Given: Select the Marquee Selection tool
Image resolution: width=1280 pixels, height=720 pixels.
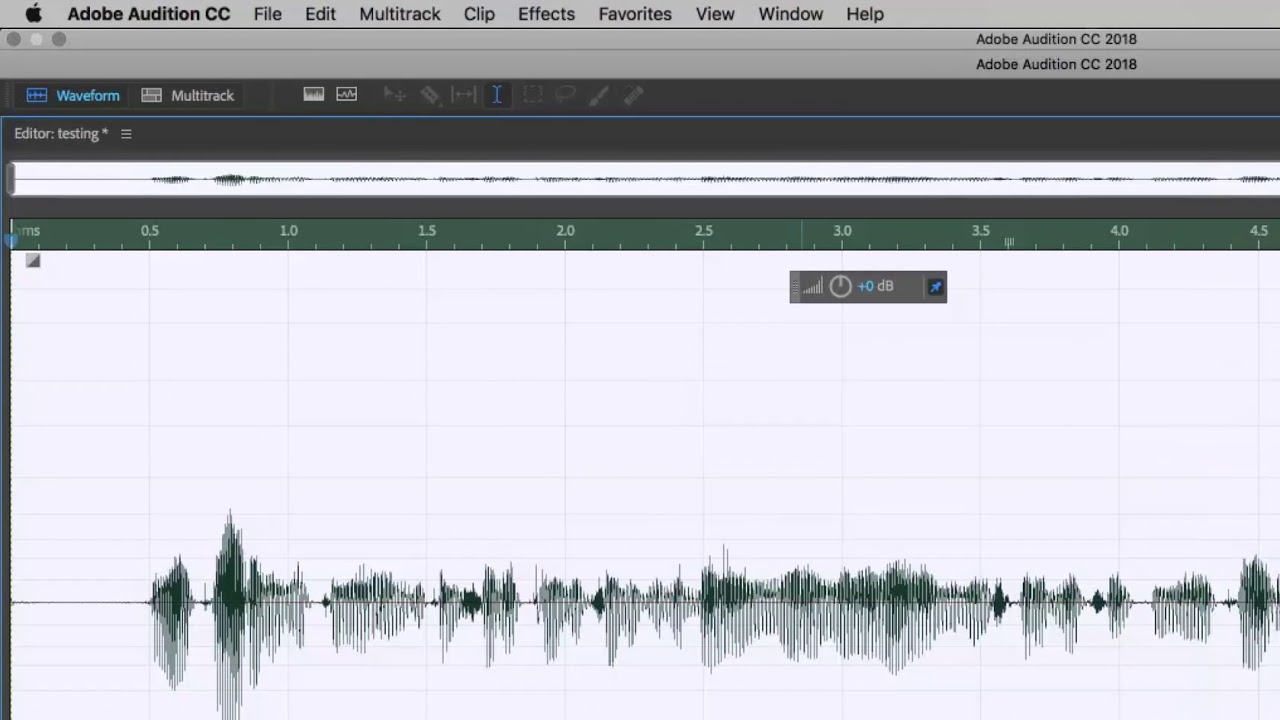Looking at the screenshot, I should click(x=532, y=95).
